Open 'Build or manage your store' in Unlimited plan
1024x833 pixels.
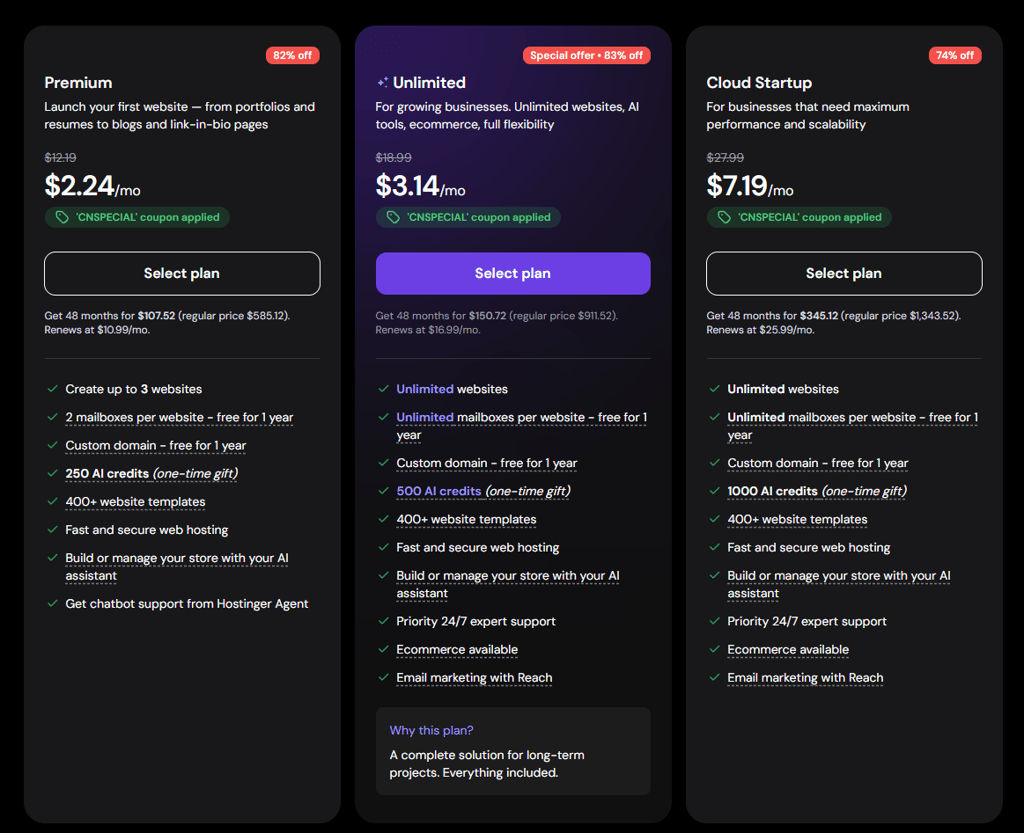point(507,584)
